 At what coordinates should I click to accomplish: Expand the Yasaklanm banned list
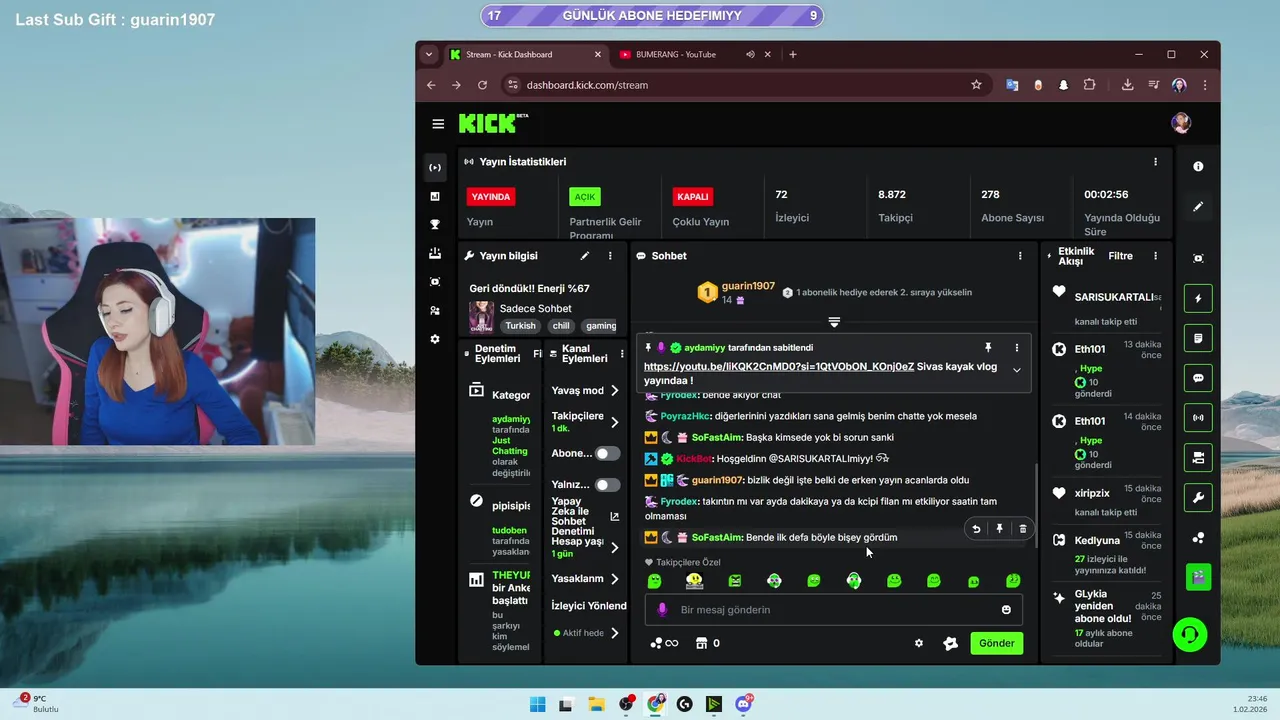[x=614, y=579]
